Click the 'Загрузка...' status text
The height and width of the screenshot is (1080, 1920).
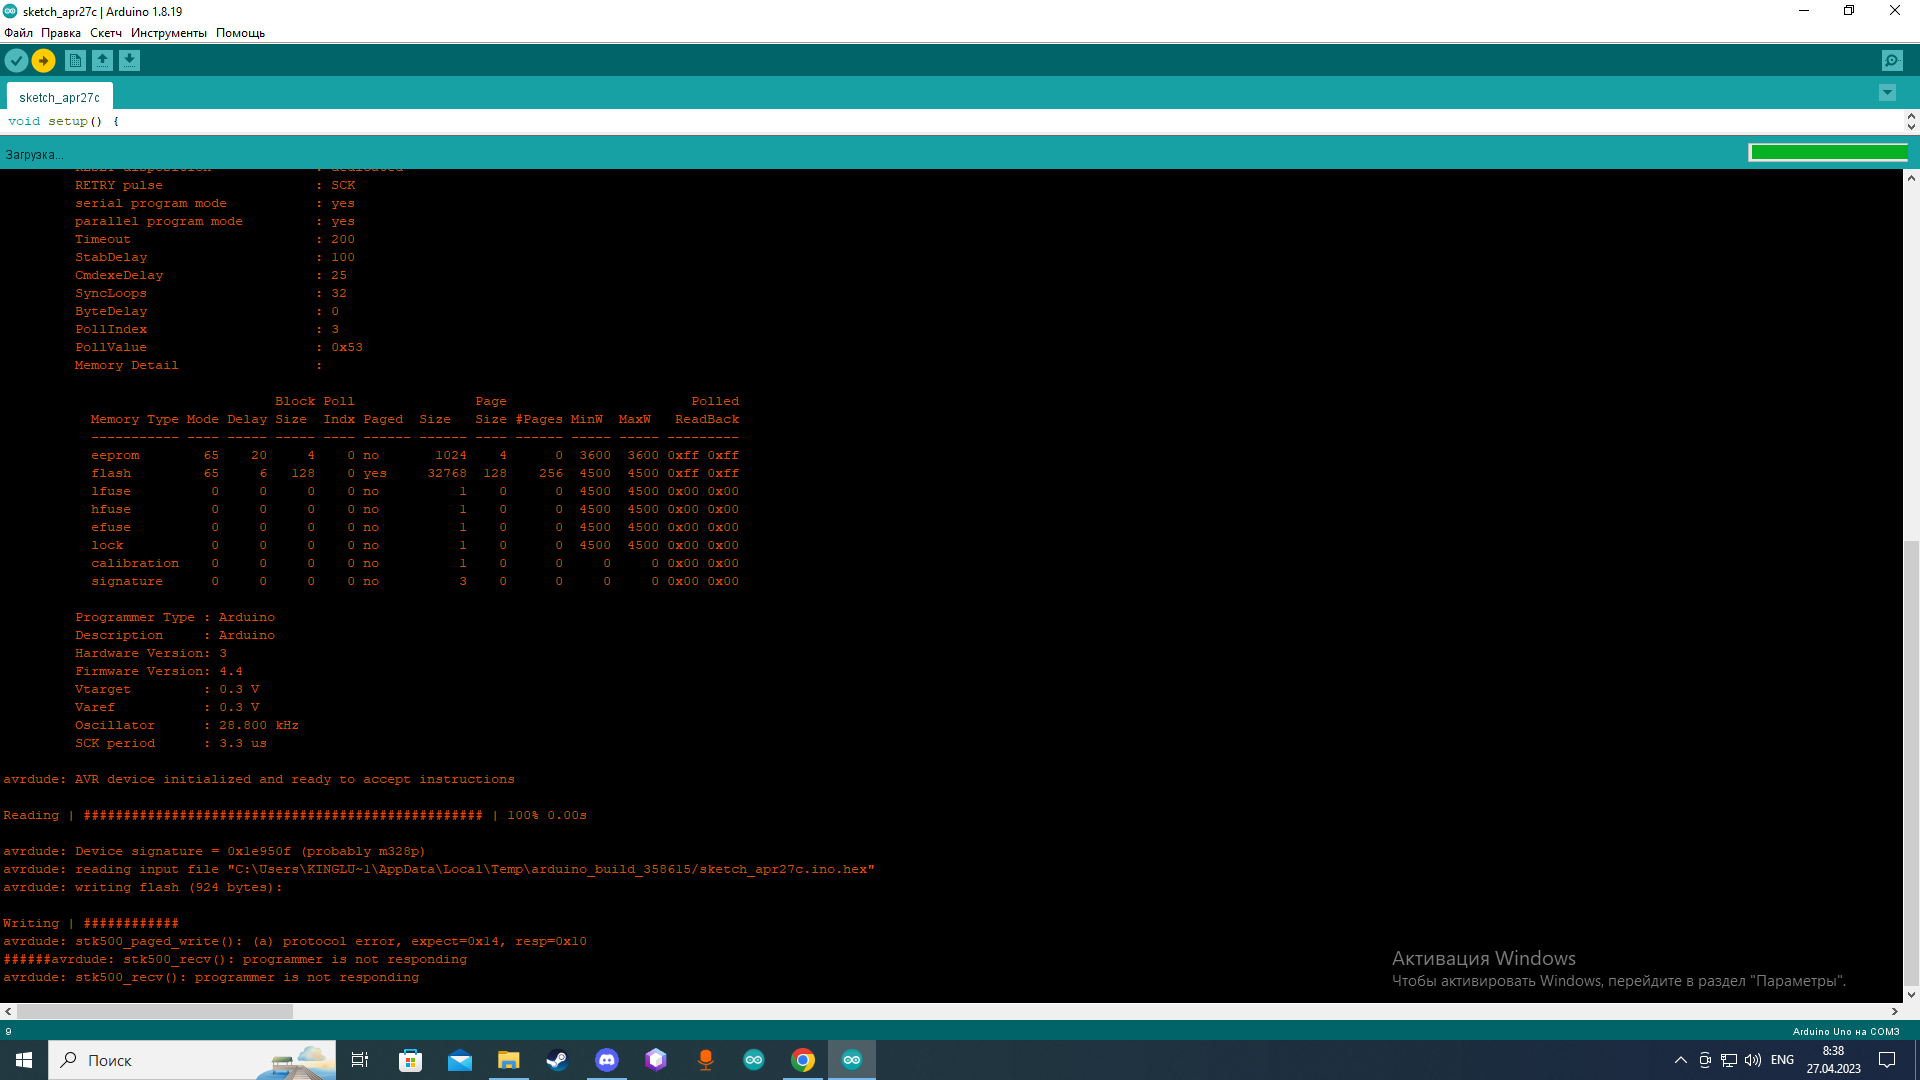point(34,155)
